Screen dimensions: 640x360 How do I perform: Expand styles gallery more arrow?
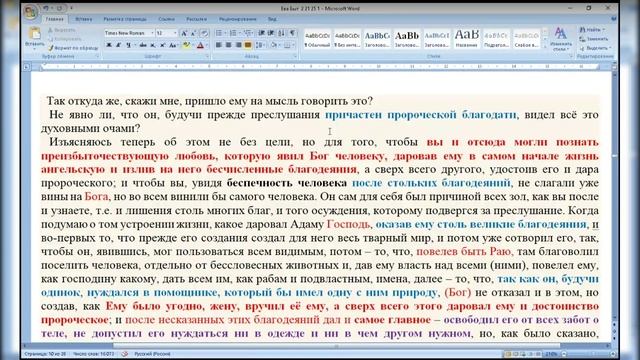pyautogui.click(x=545, y=47)
